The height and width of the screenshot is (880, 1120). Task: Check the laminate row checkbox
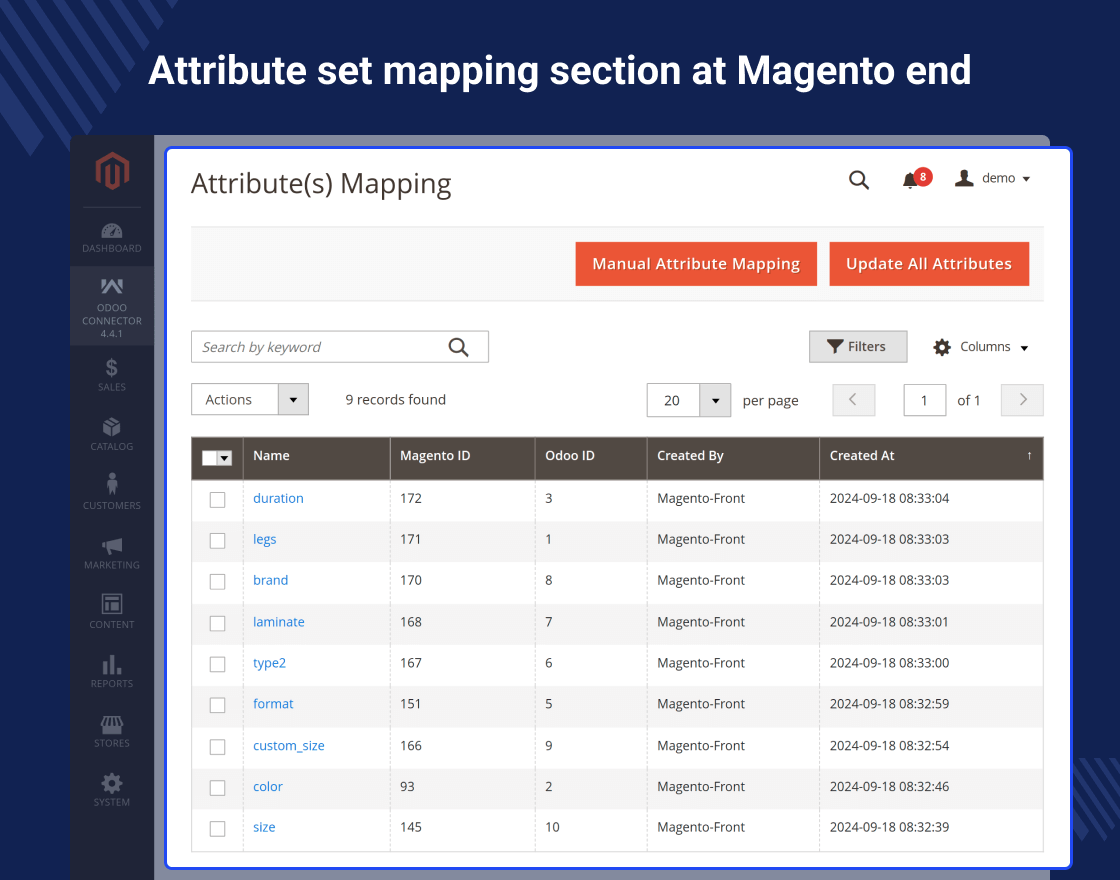[217, 623]
